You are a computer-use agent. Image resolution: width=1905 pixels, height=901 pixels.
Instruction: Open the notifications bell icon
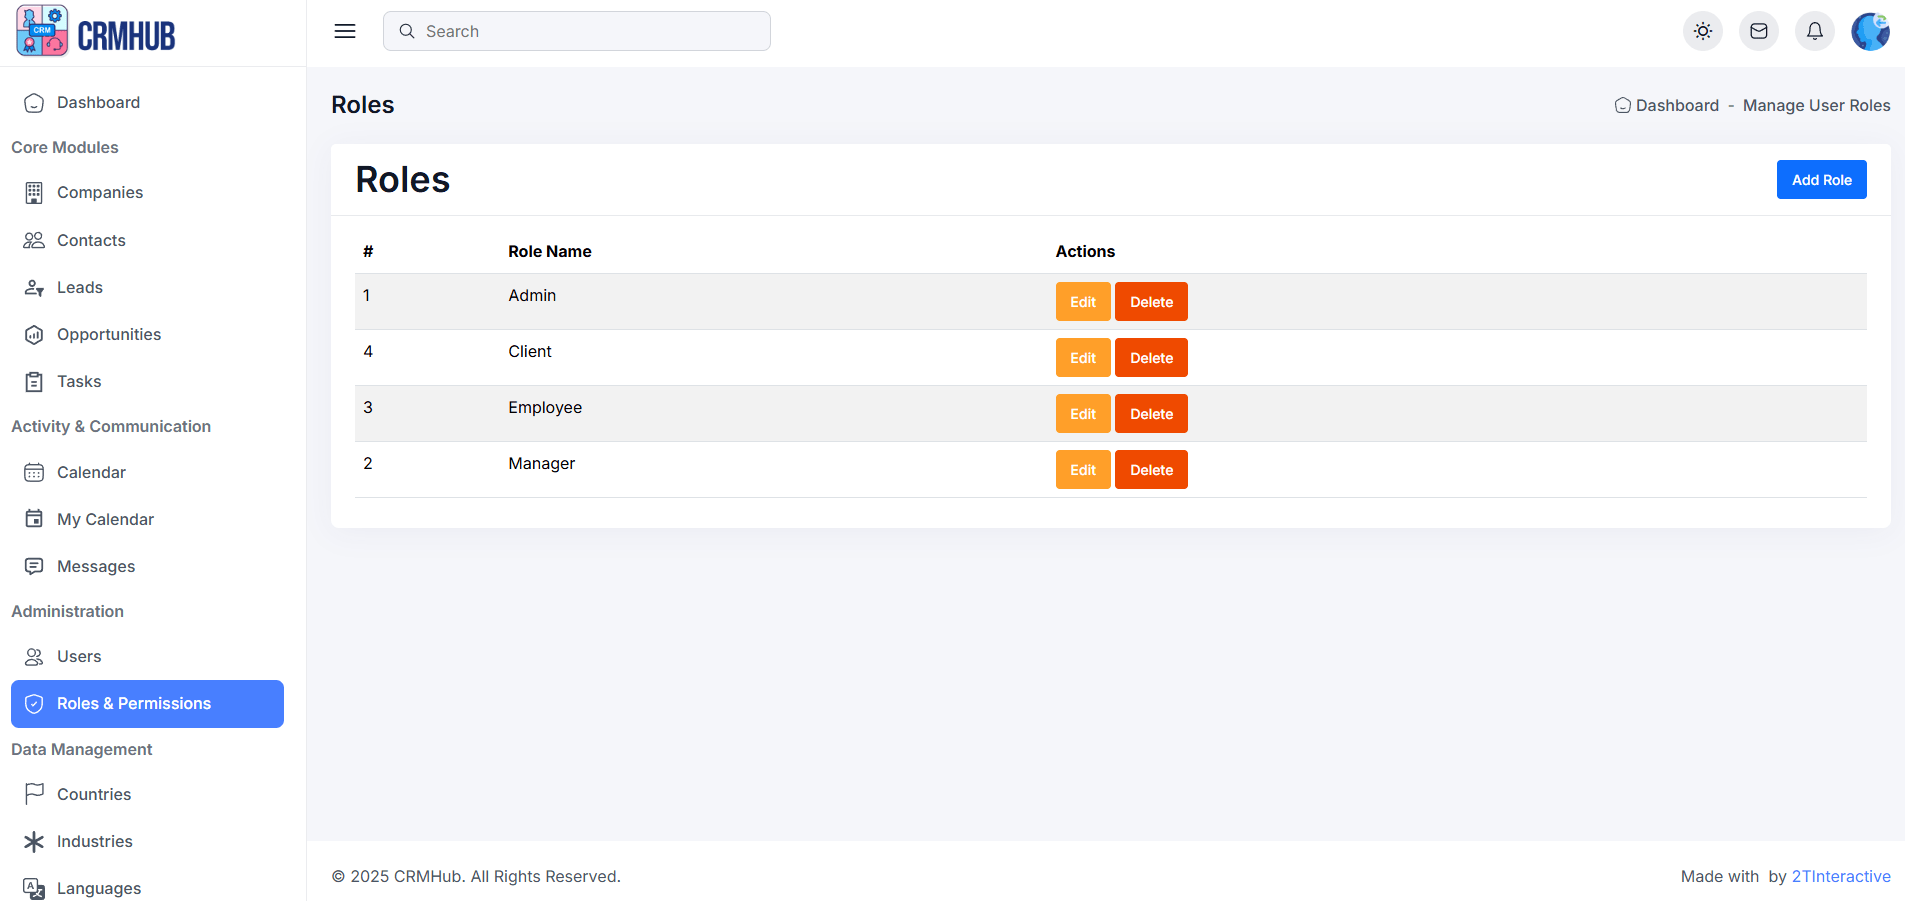click(1814, 31)
